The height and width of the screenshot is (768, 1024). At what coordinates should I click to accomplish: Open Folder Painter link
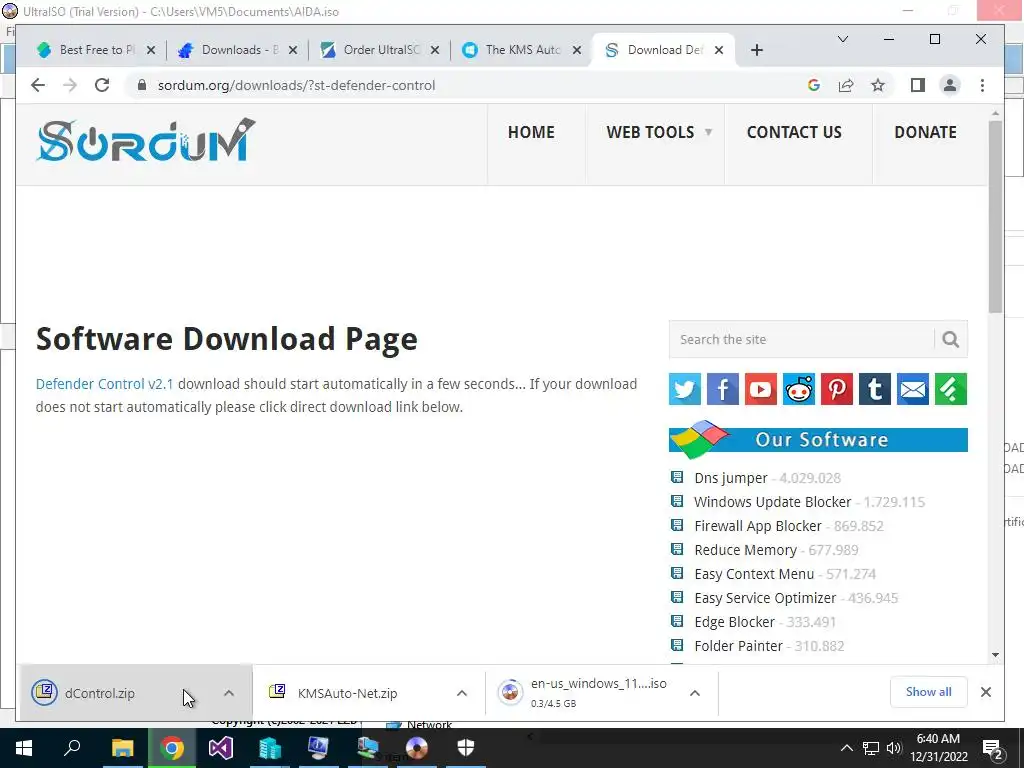[x=738, y=646]
